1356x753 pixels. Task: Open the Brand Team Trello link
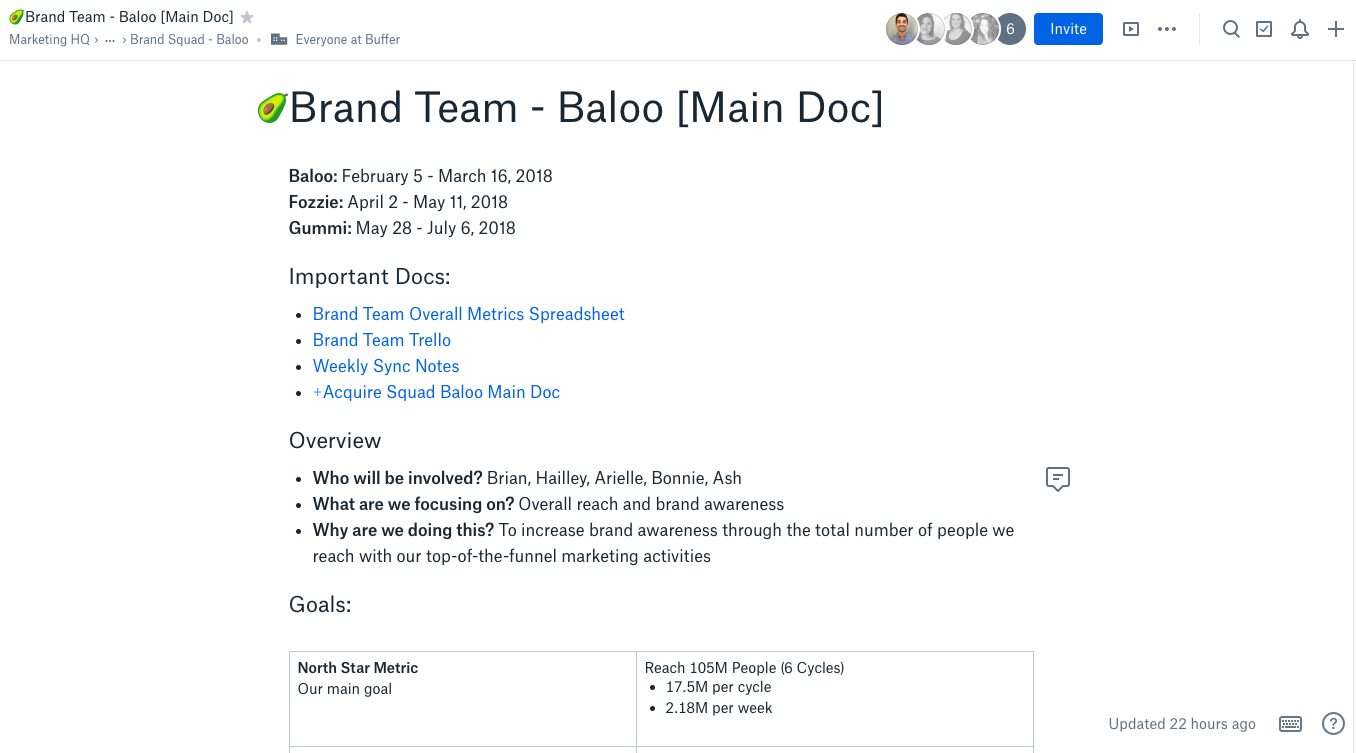pos(381,340)
